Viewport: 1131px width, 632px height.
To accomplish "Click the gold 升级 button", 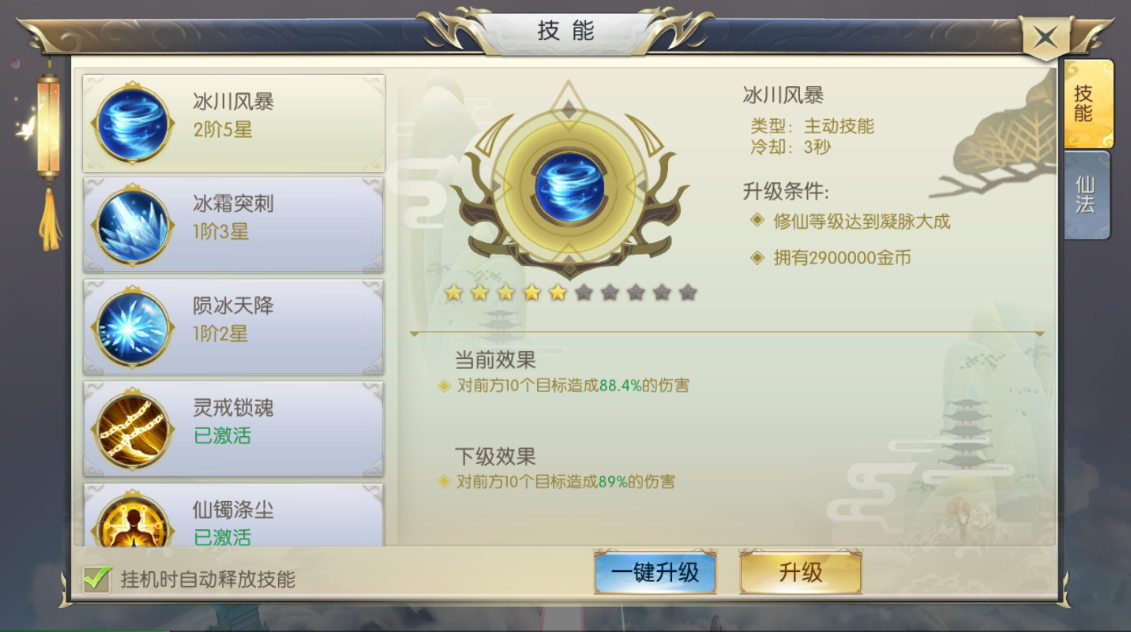I will [801, 573].
